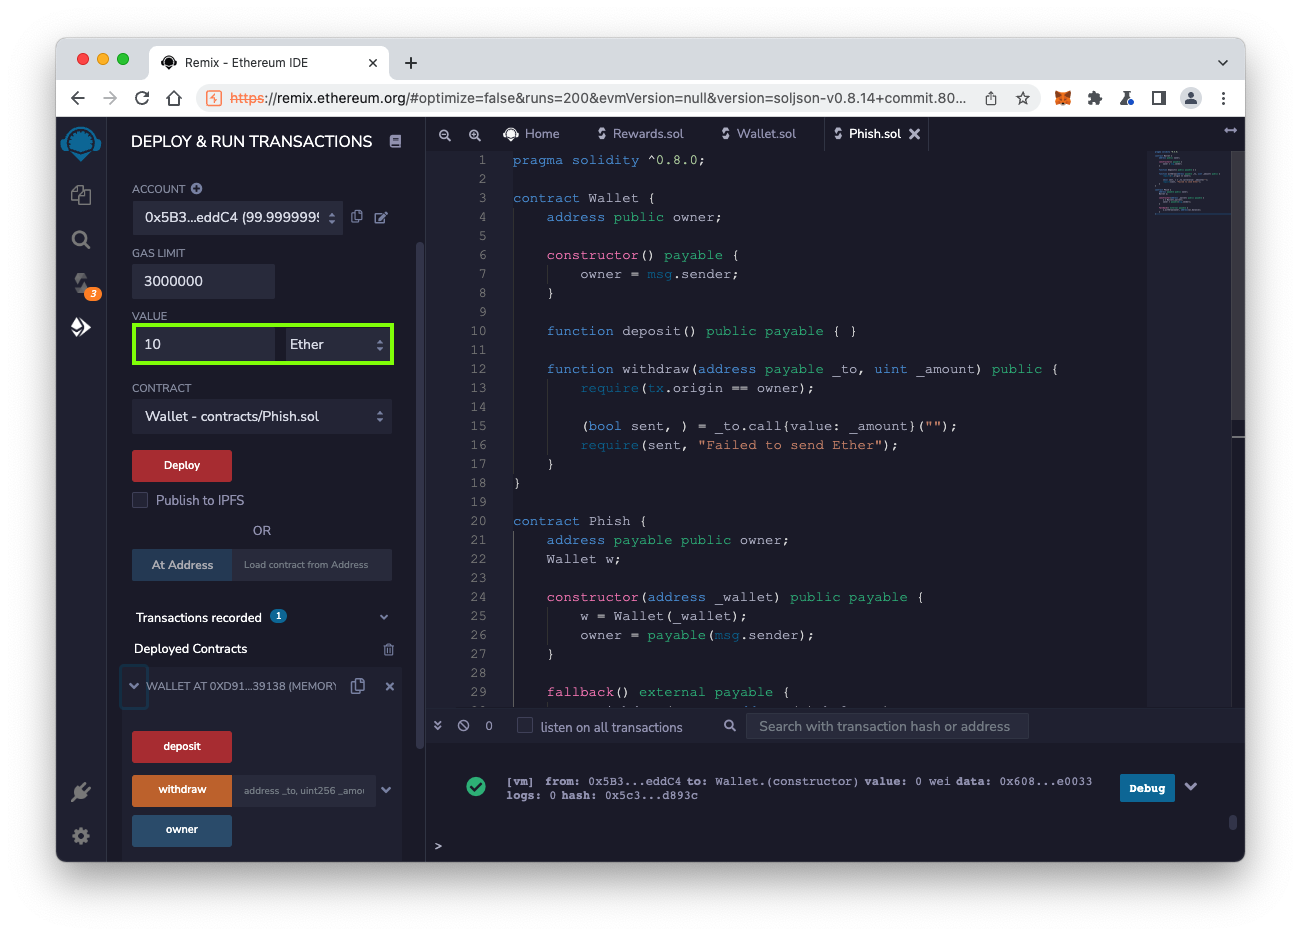The height and width of the screenshot is (936, 1301).
Task: Open the Plugin manager plug icon
Action: [81, 792]
